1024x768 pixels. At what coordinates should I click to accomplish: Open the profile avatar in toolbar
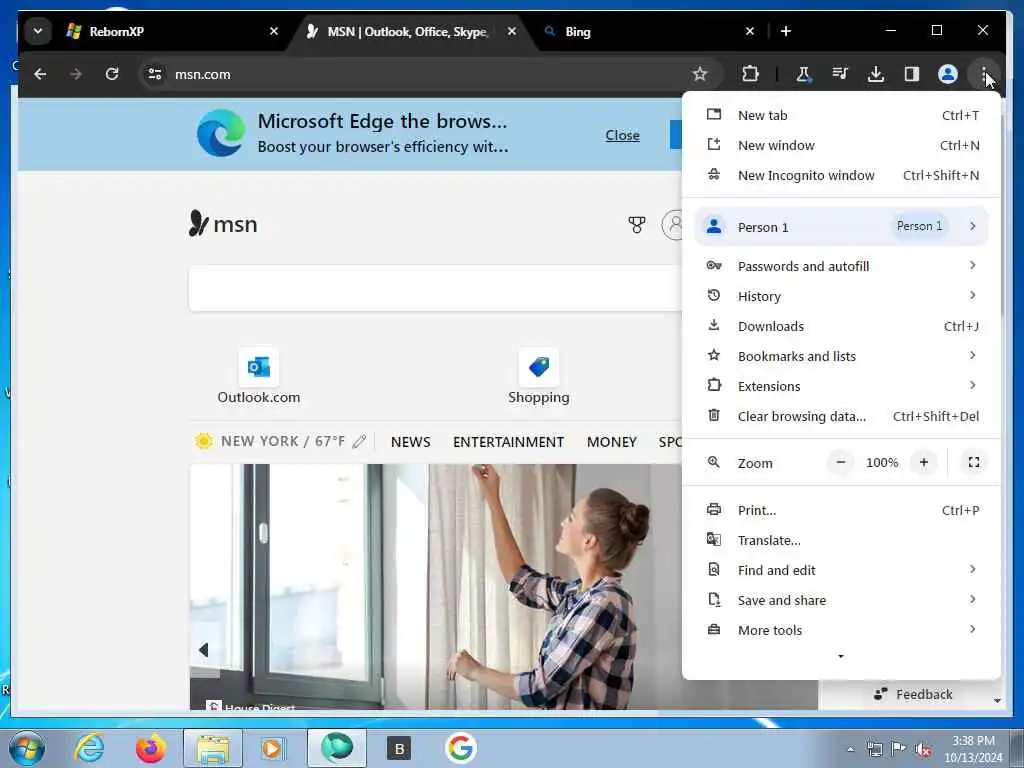(x=948, y=74)
